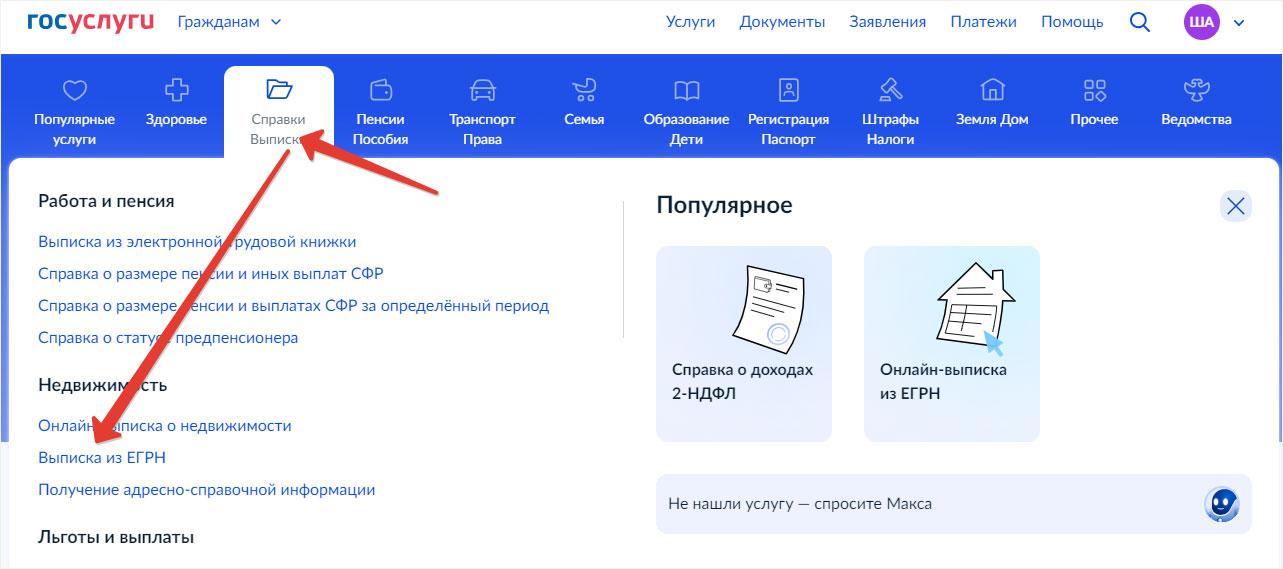Expand the Гражданам dropdown
1283x569 pixels.
[229, 22]
